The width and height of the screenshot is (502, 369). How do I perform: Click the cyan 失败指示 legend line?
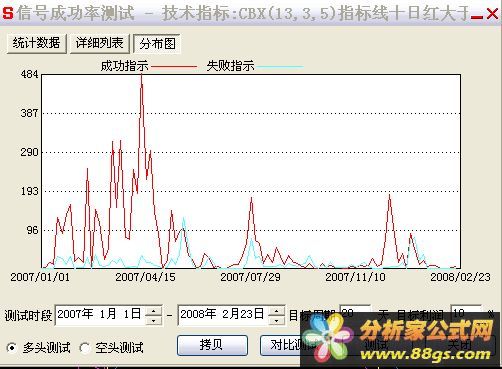coord(280,67)
